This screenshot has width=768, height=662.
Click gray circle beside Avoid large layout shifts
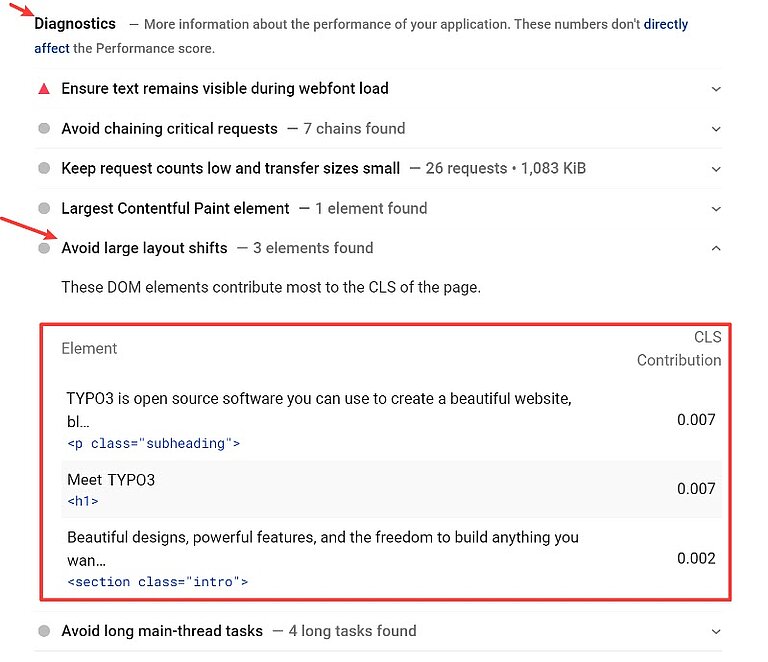click(x=44, y=249)
